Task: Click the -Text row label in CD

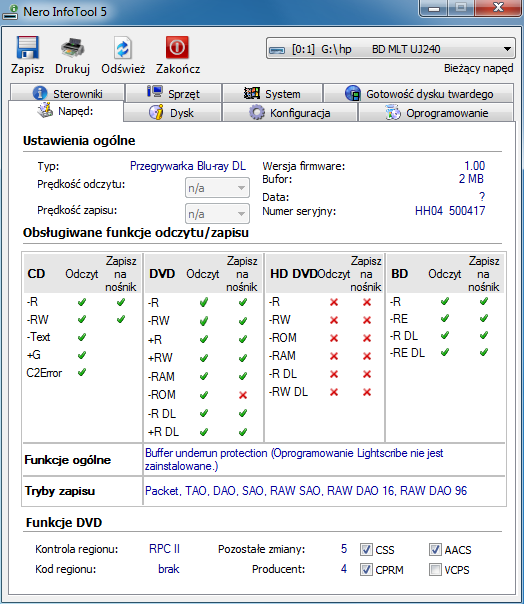Action: pyautogui.click(x=38, y=337)
